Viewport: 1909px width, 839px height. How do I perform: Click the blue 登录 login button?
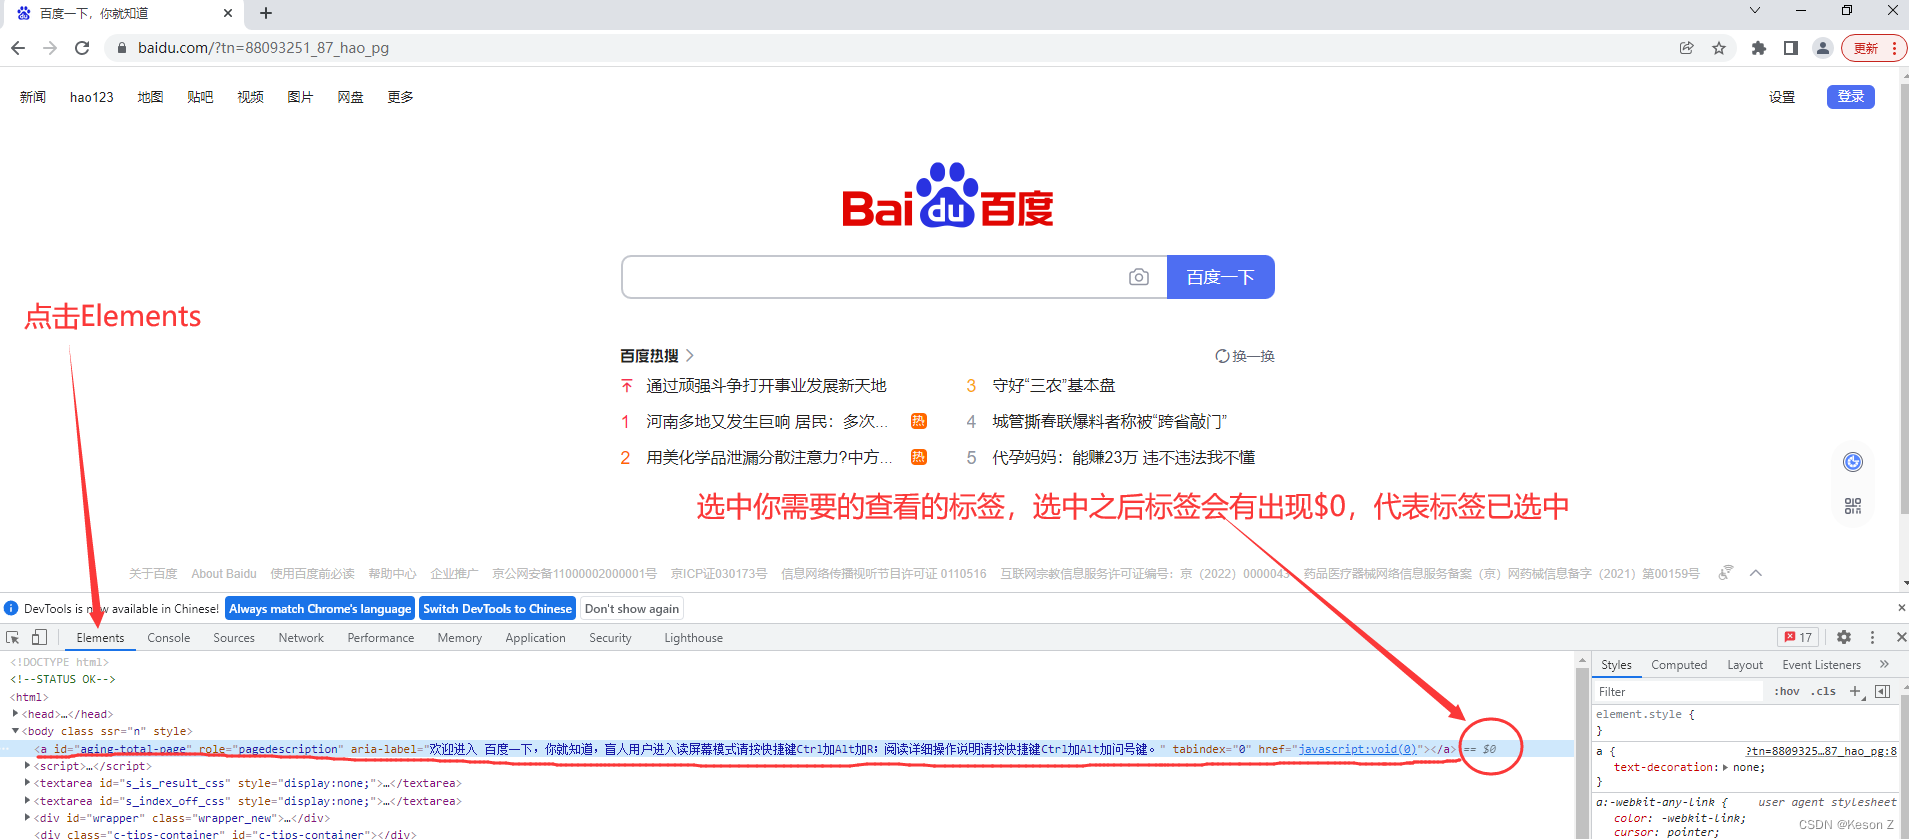1851,96
